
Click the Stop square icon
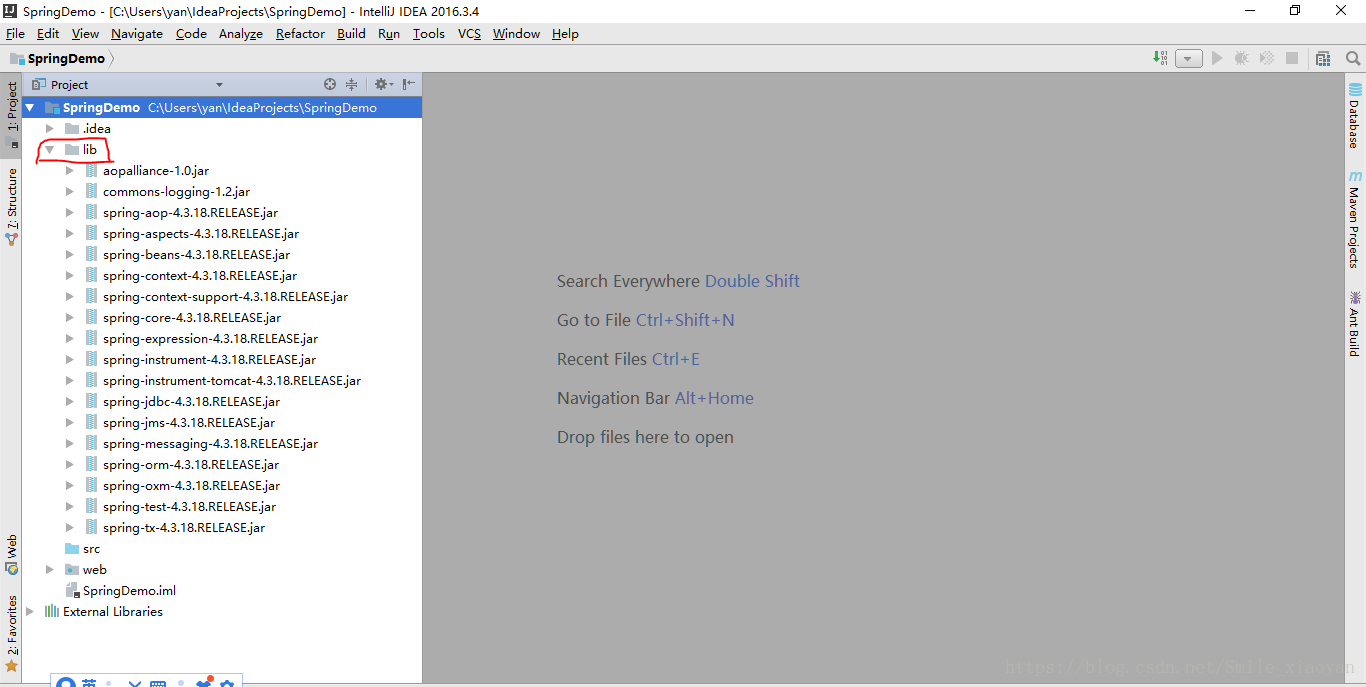(1292, 58)
